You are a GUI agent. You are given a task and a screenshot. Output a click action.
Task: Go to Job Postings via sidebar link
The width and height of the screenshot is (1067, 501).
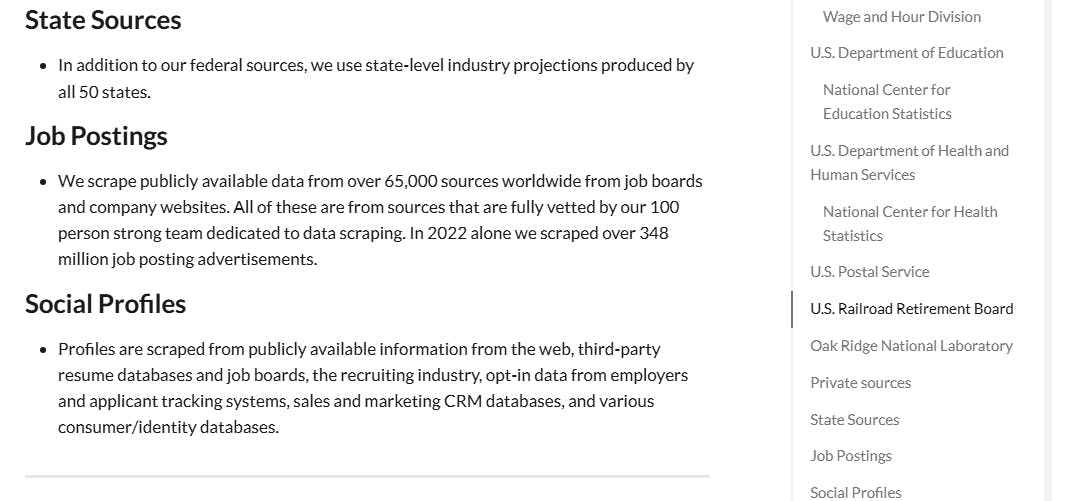point(850,456)
